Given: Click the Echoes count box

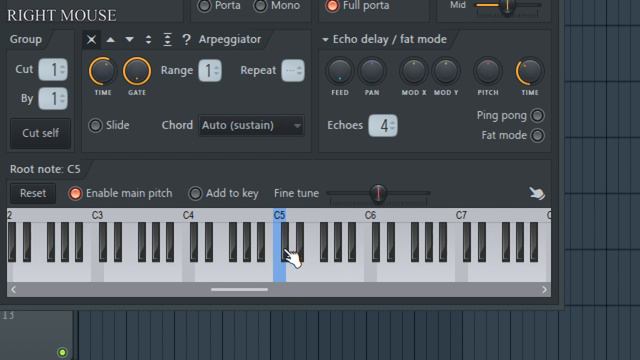Looking at the screenshot, I should pyautogui.click(x=383, y=126).
